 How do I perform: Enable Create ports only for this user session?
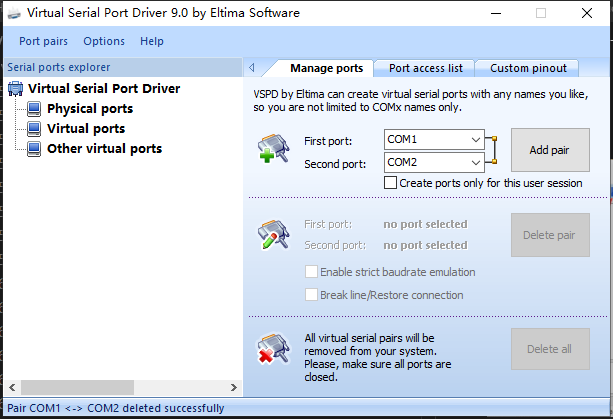coord(390,183)
